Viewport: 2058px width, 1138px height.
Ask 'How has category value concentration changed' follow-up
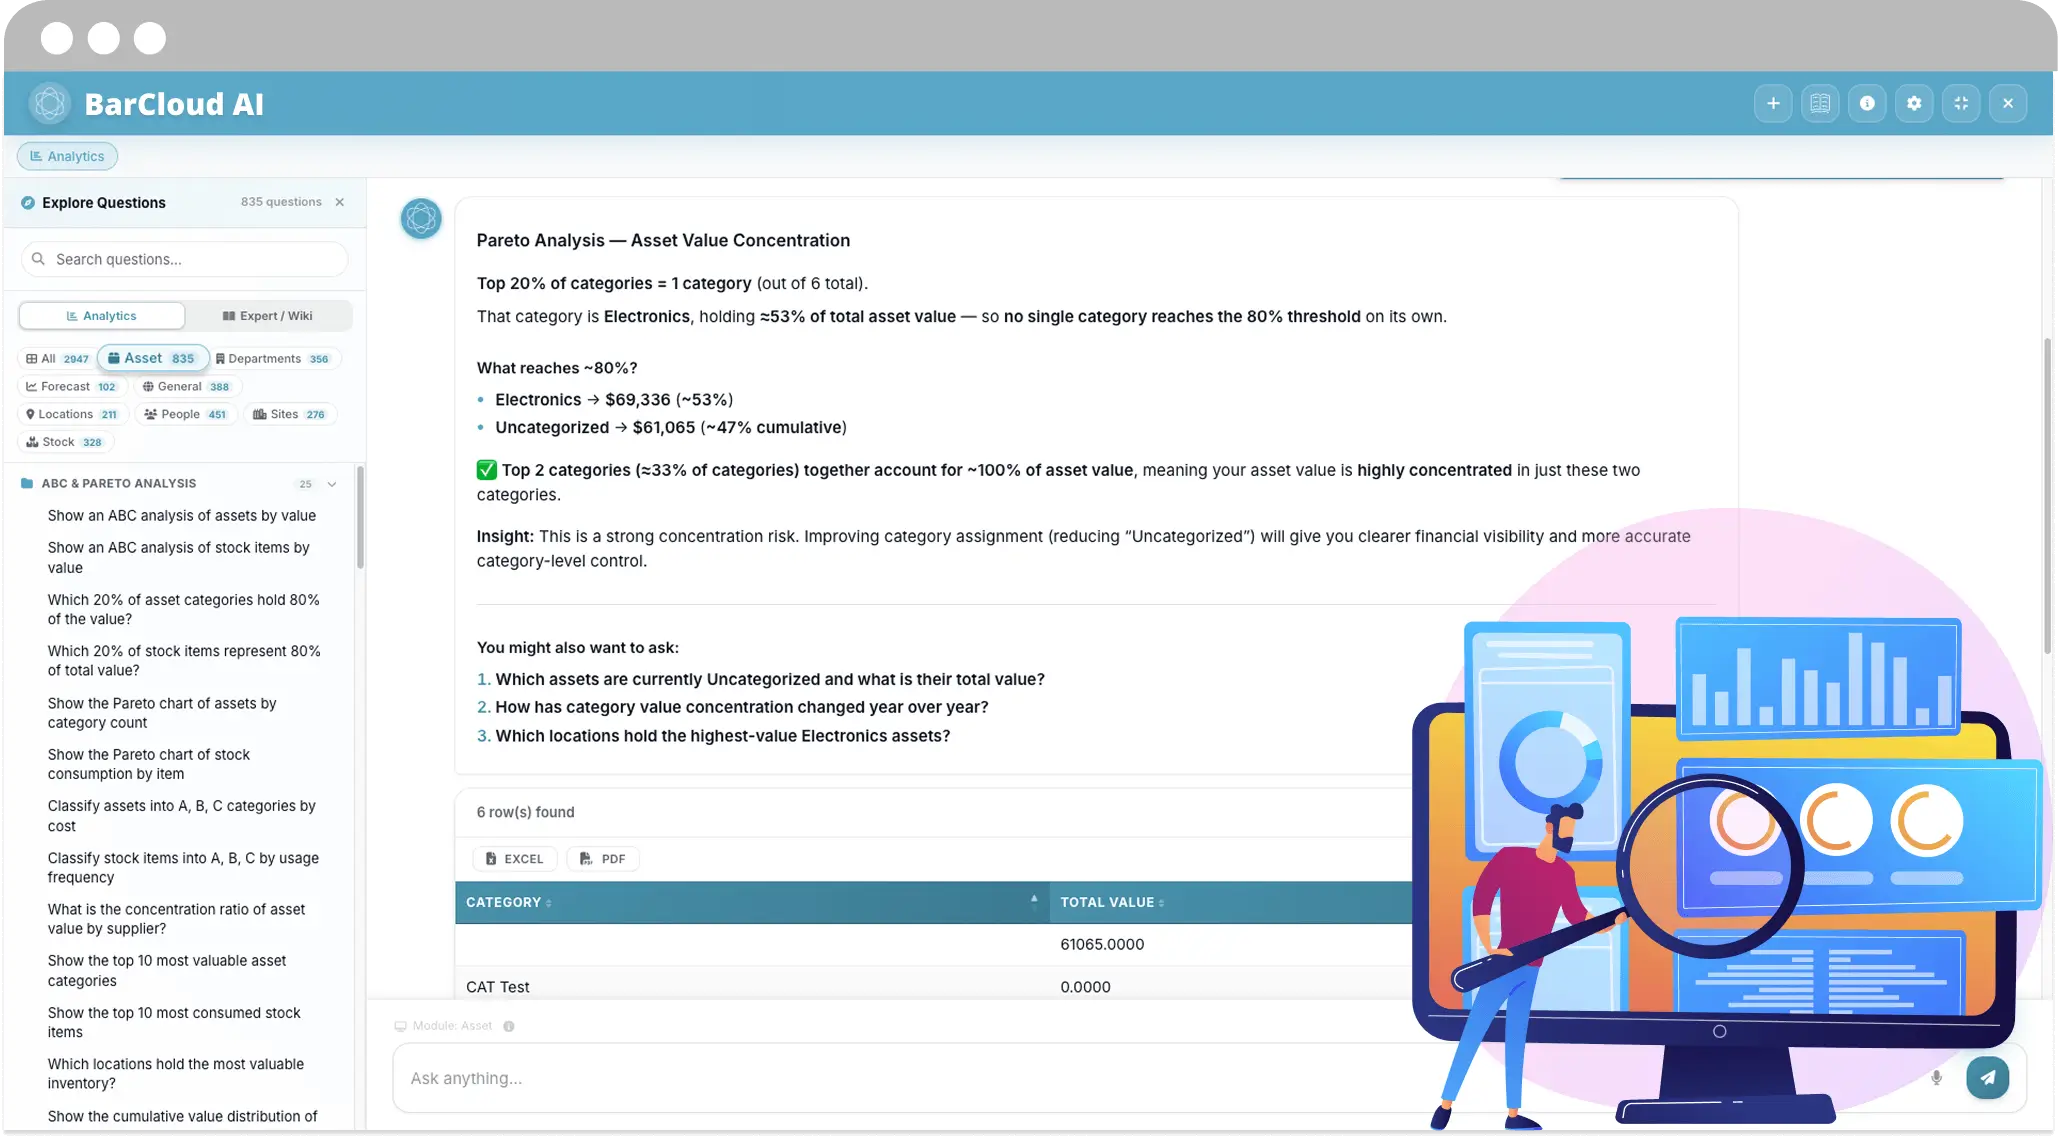click(x=742, y=708)
